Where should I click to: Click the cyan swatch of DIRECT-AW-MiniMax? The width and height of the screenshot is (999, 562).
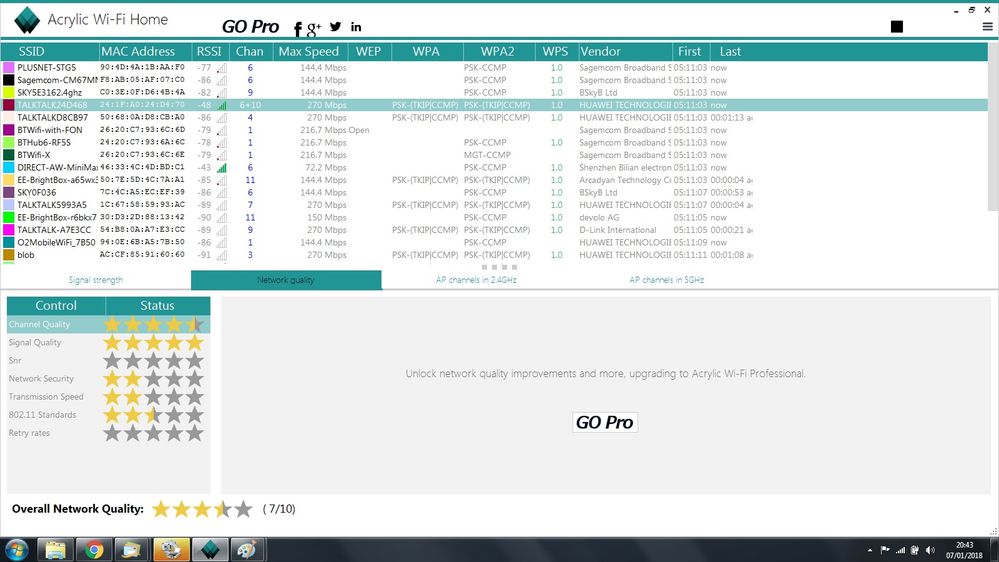(x=8, y=168)
